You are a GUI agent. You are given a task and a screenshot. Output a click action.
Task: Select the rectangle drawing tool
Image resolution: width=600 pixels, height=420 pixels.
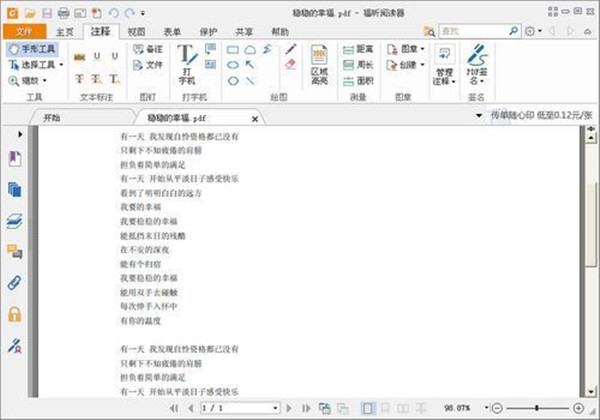[x=233, y=50]
